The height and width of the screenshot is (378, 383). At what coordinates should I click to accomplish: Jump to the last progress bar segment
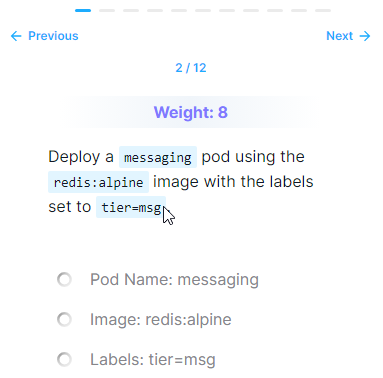(323, 10)
